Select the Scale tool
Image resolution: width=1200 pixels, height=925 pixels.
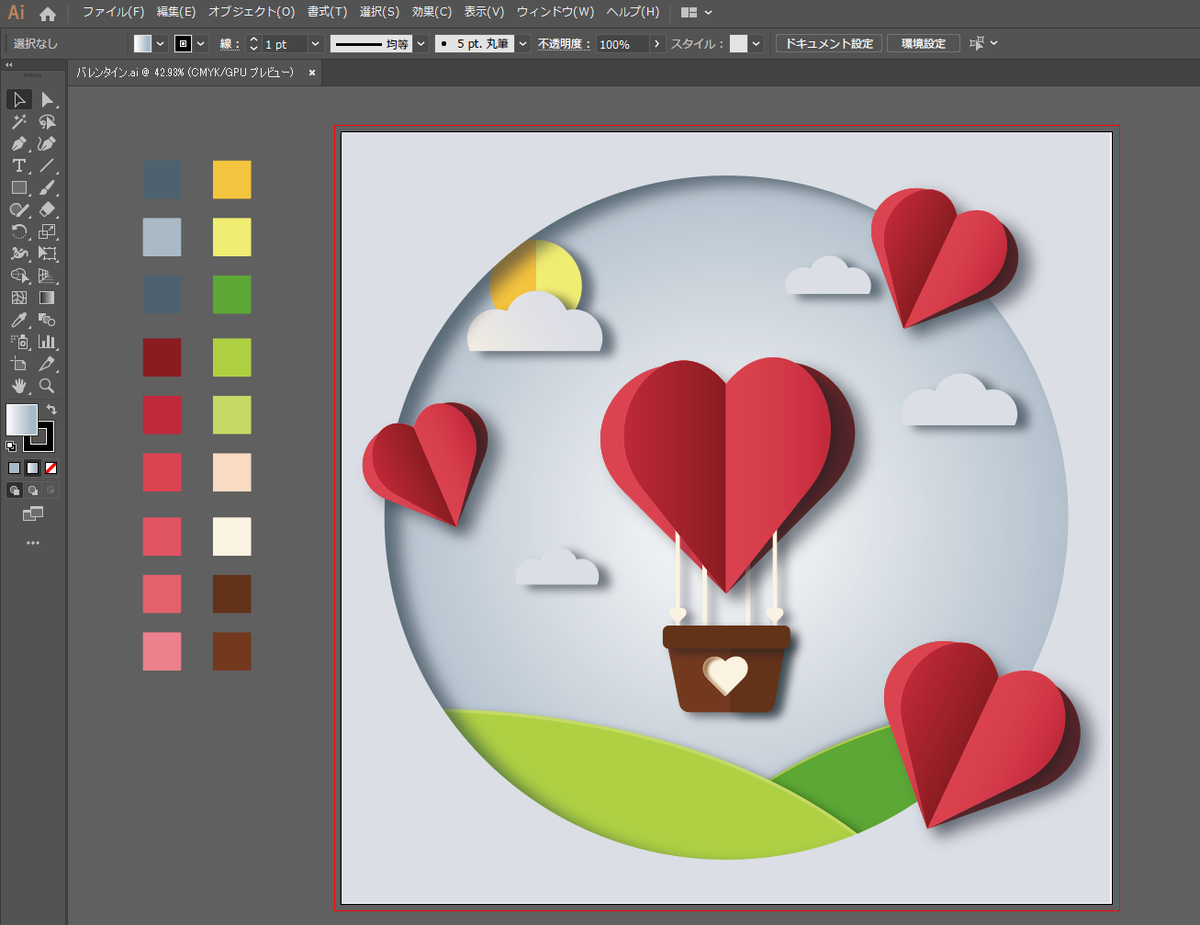[47, 231]
